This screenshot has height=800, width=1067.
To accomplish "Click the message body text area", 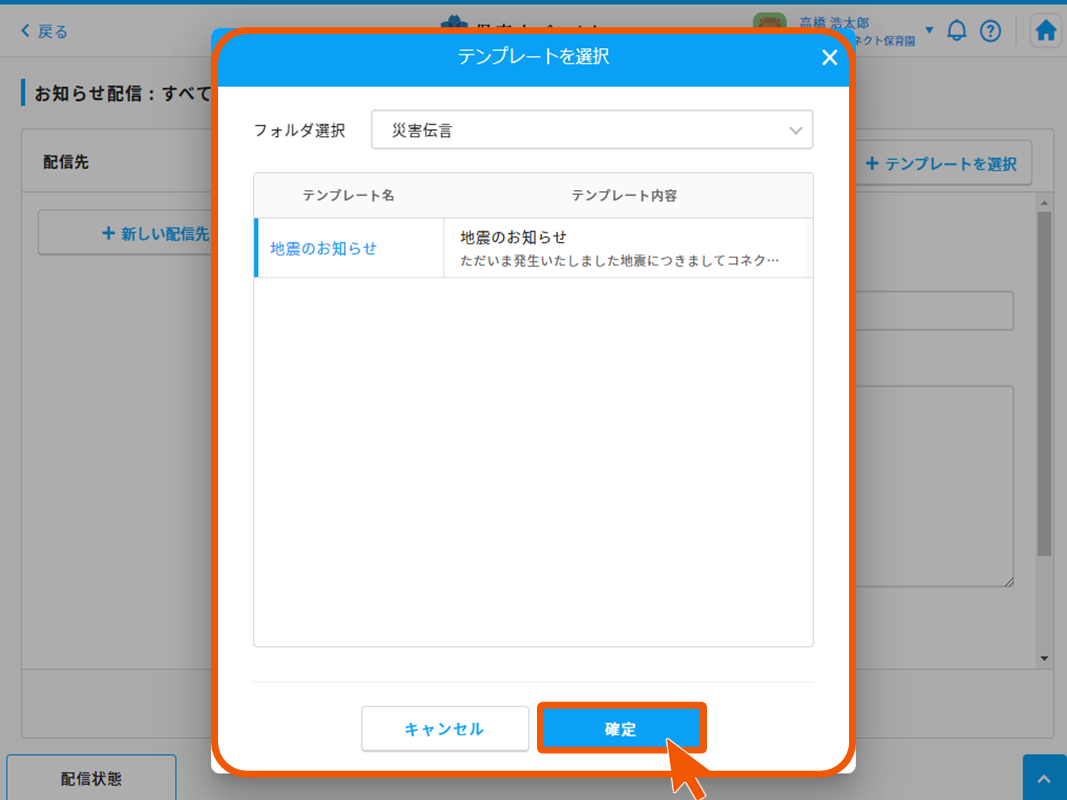I will [935, 486].
